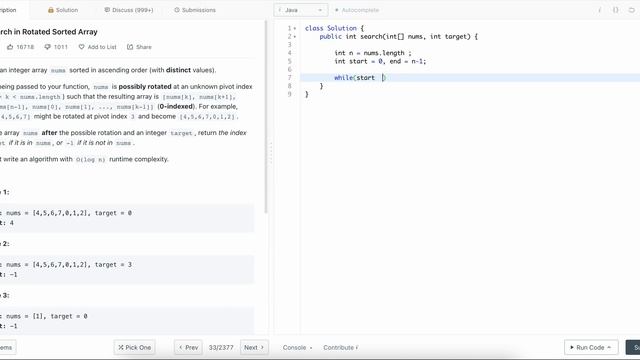The height and width of the screenshot is (360, 640).
Task: Click code line 'int n = nums.length ;'
Action: (373, 53)
